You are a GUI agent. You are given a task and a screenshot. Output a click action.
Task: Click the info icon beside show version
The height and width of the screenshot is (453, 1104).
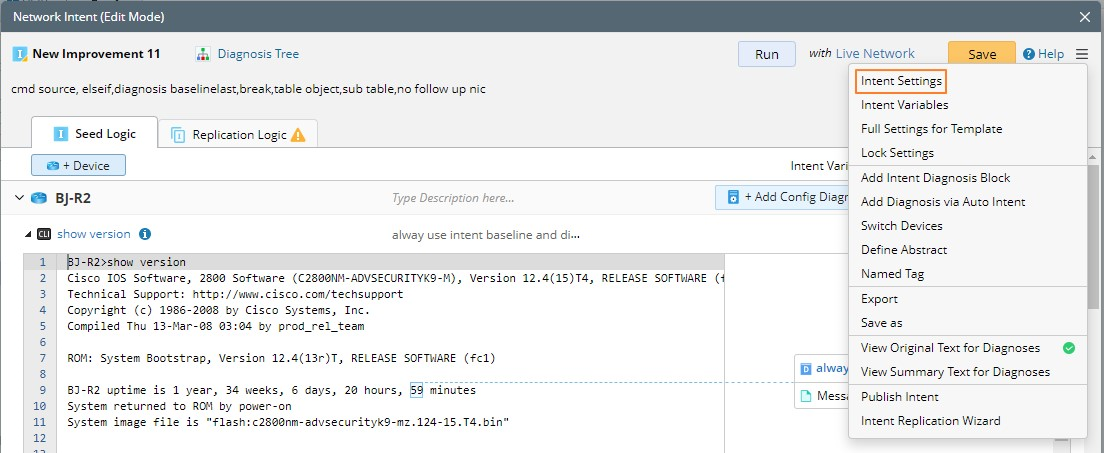tap(145, 234)
